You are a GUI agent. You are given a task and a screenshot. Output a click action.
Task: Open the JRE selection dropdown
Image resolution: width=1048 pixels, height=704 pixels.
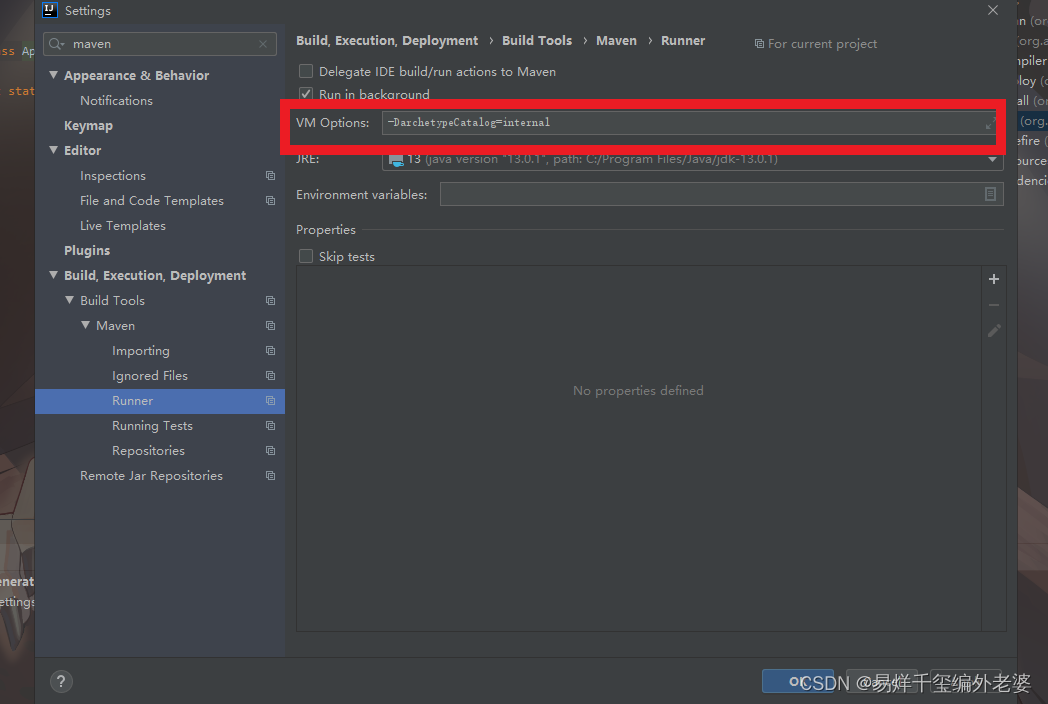pos(993,159)
